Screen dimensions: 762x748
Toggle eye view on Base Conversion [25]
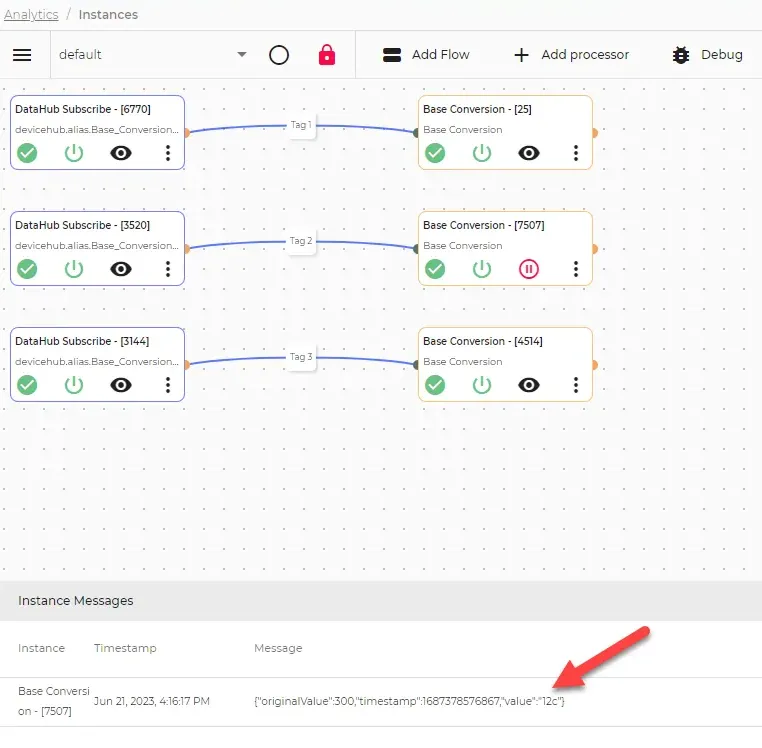pos(529,153)
